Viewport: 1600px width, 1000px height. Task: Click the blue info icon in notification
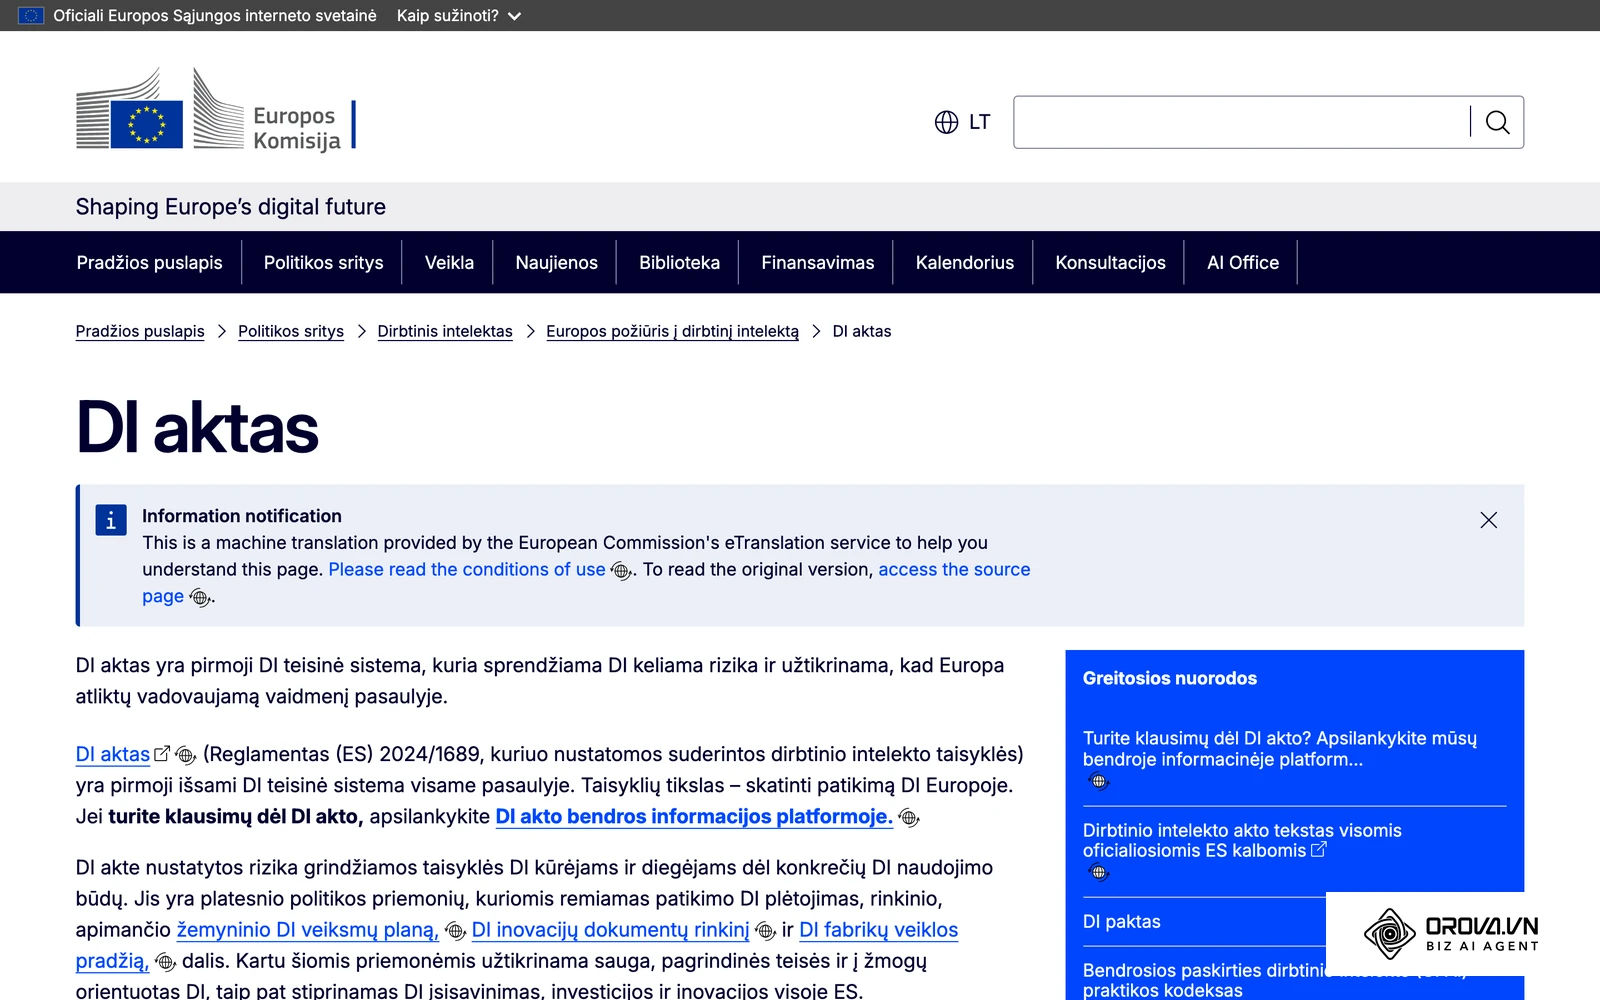coord(111,520)
